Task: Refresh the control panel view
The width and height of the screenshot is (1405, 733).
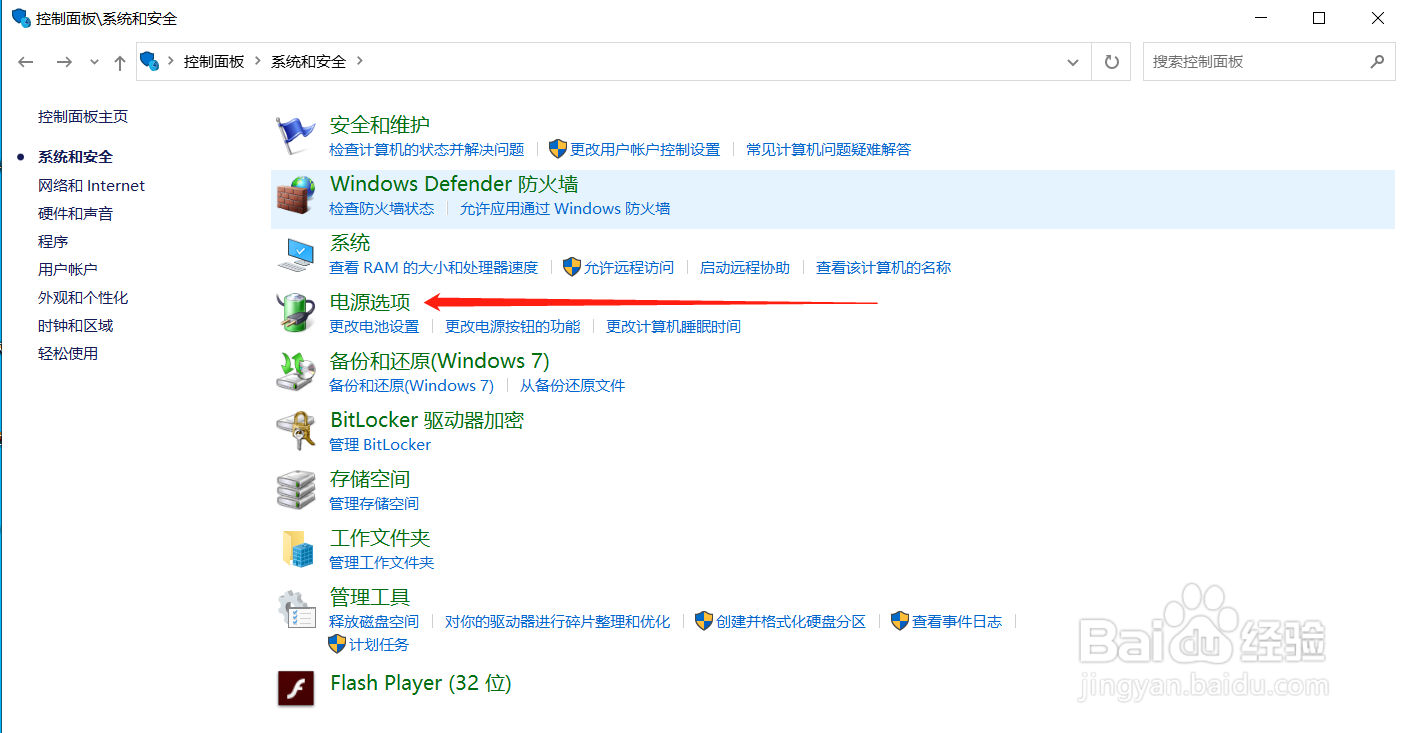Action: point(1111,61)
